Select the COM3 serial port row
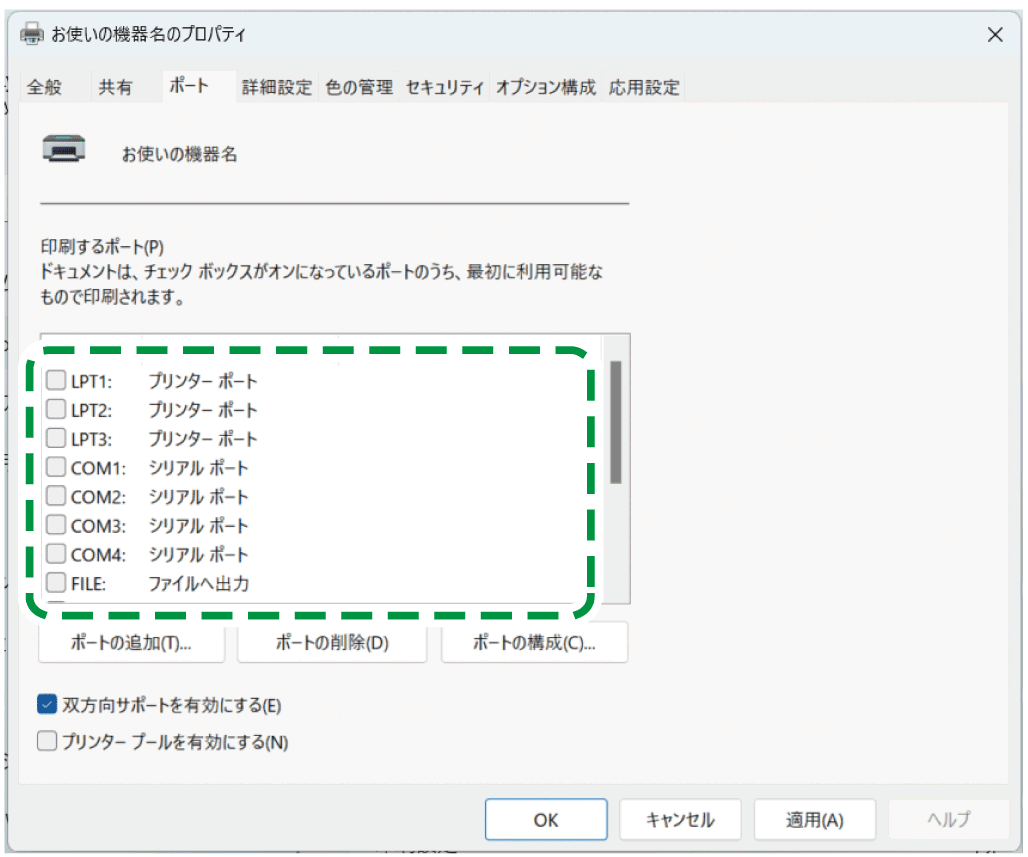This screenshot has height=857, width=1028. pyautogui.click(x=198, y=526)
